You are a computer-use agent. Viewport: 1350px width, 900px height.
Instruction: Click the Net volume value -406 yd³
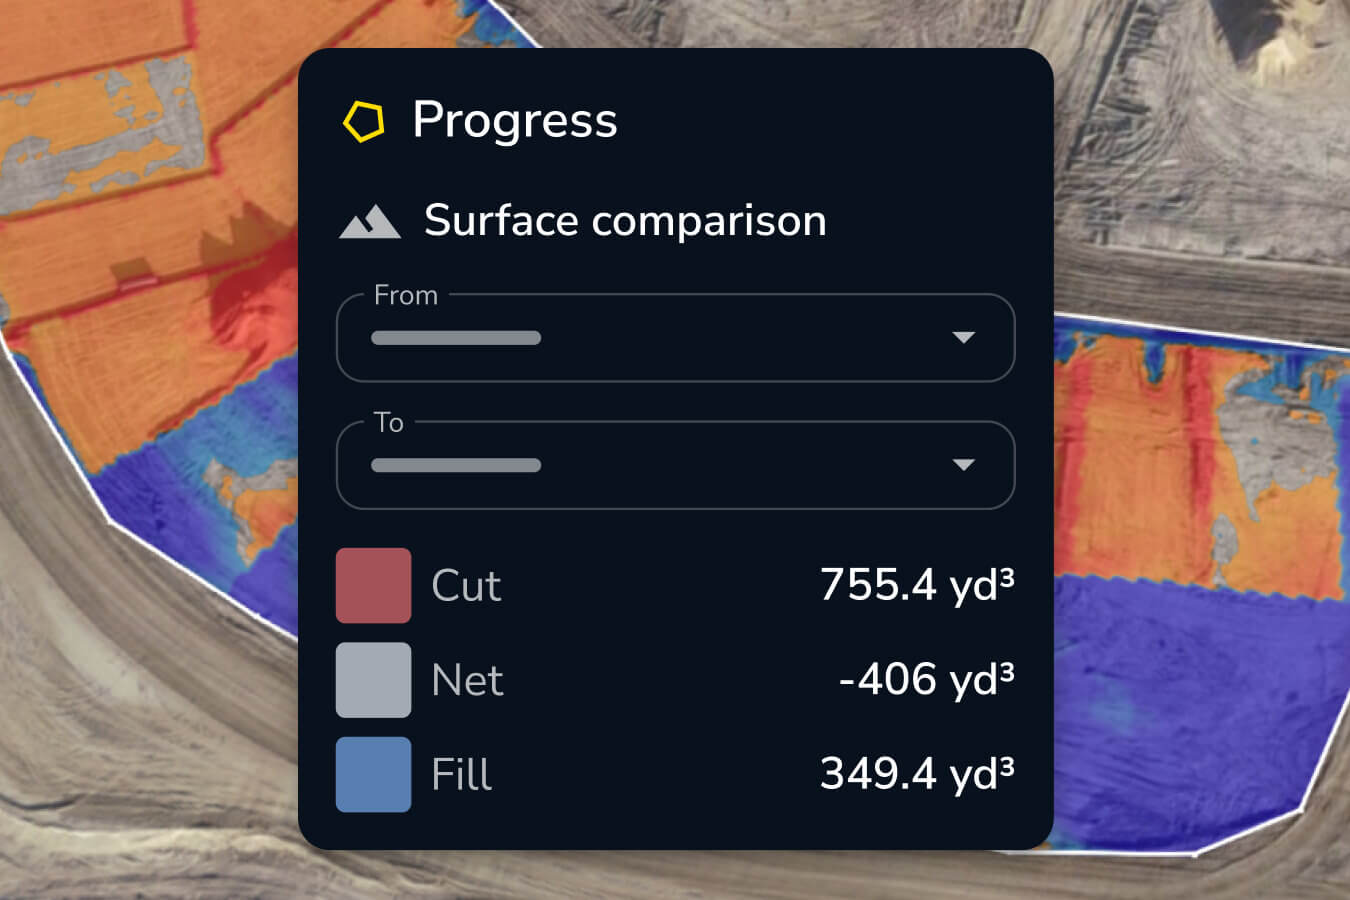click(x=926, y=680)
